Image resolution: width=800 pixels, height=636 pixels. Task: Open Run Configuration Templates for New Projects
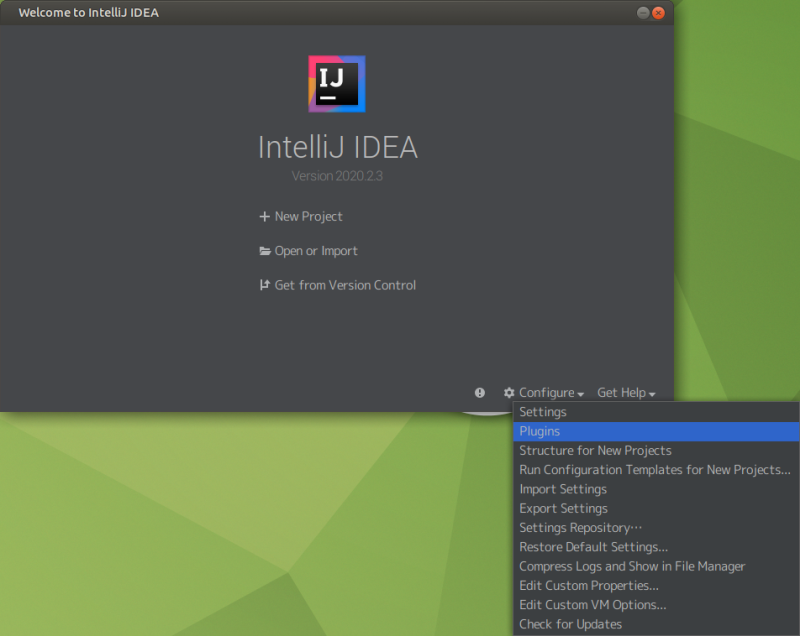(654, 470)
